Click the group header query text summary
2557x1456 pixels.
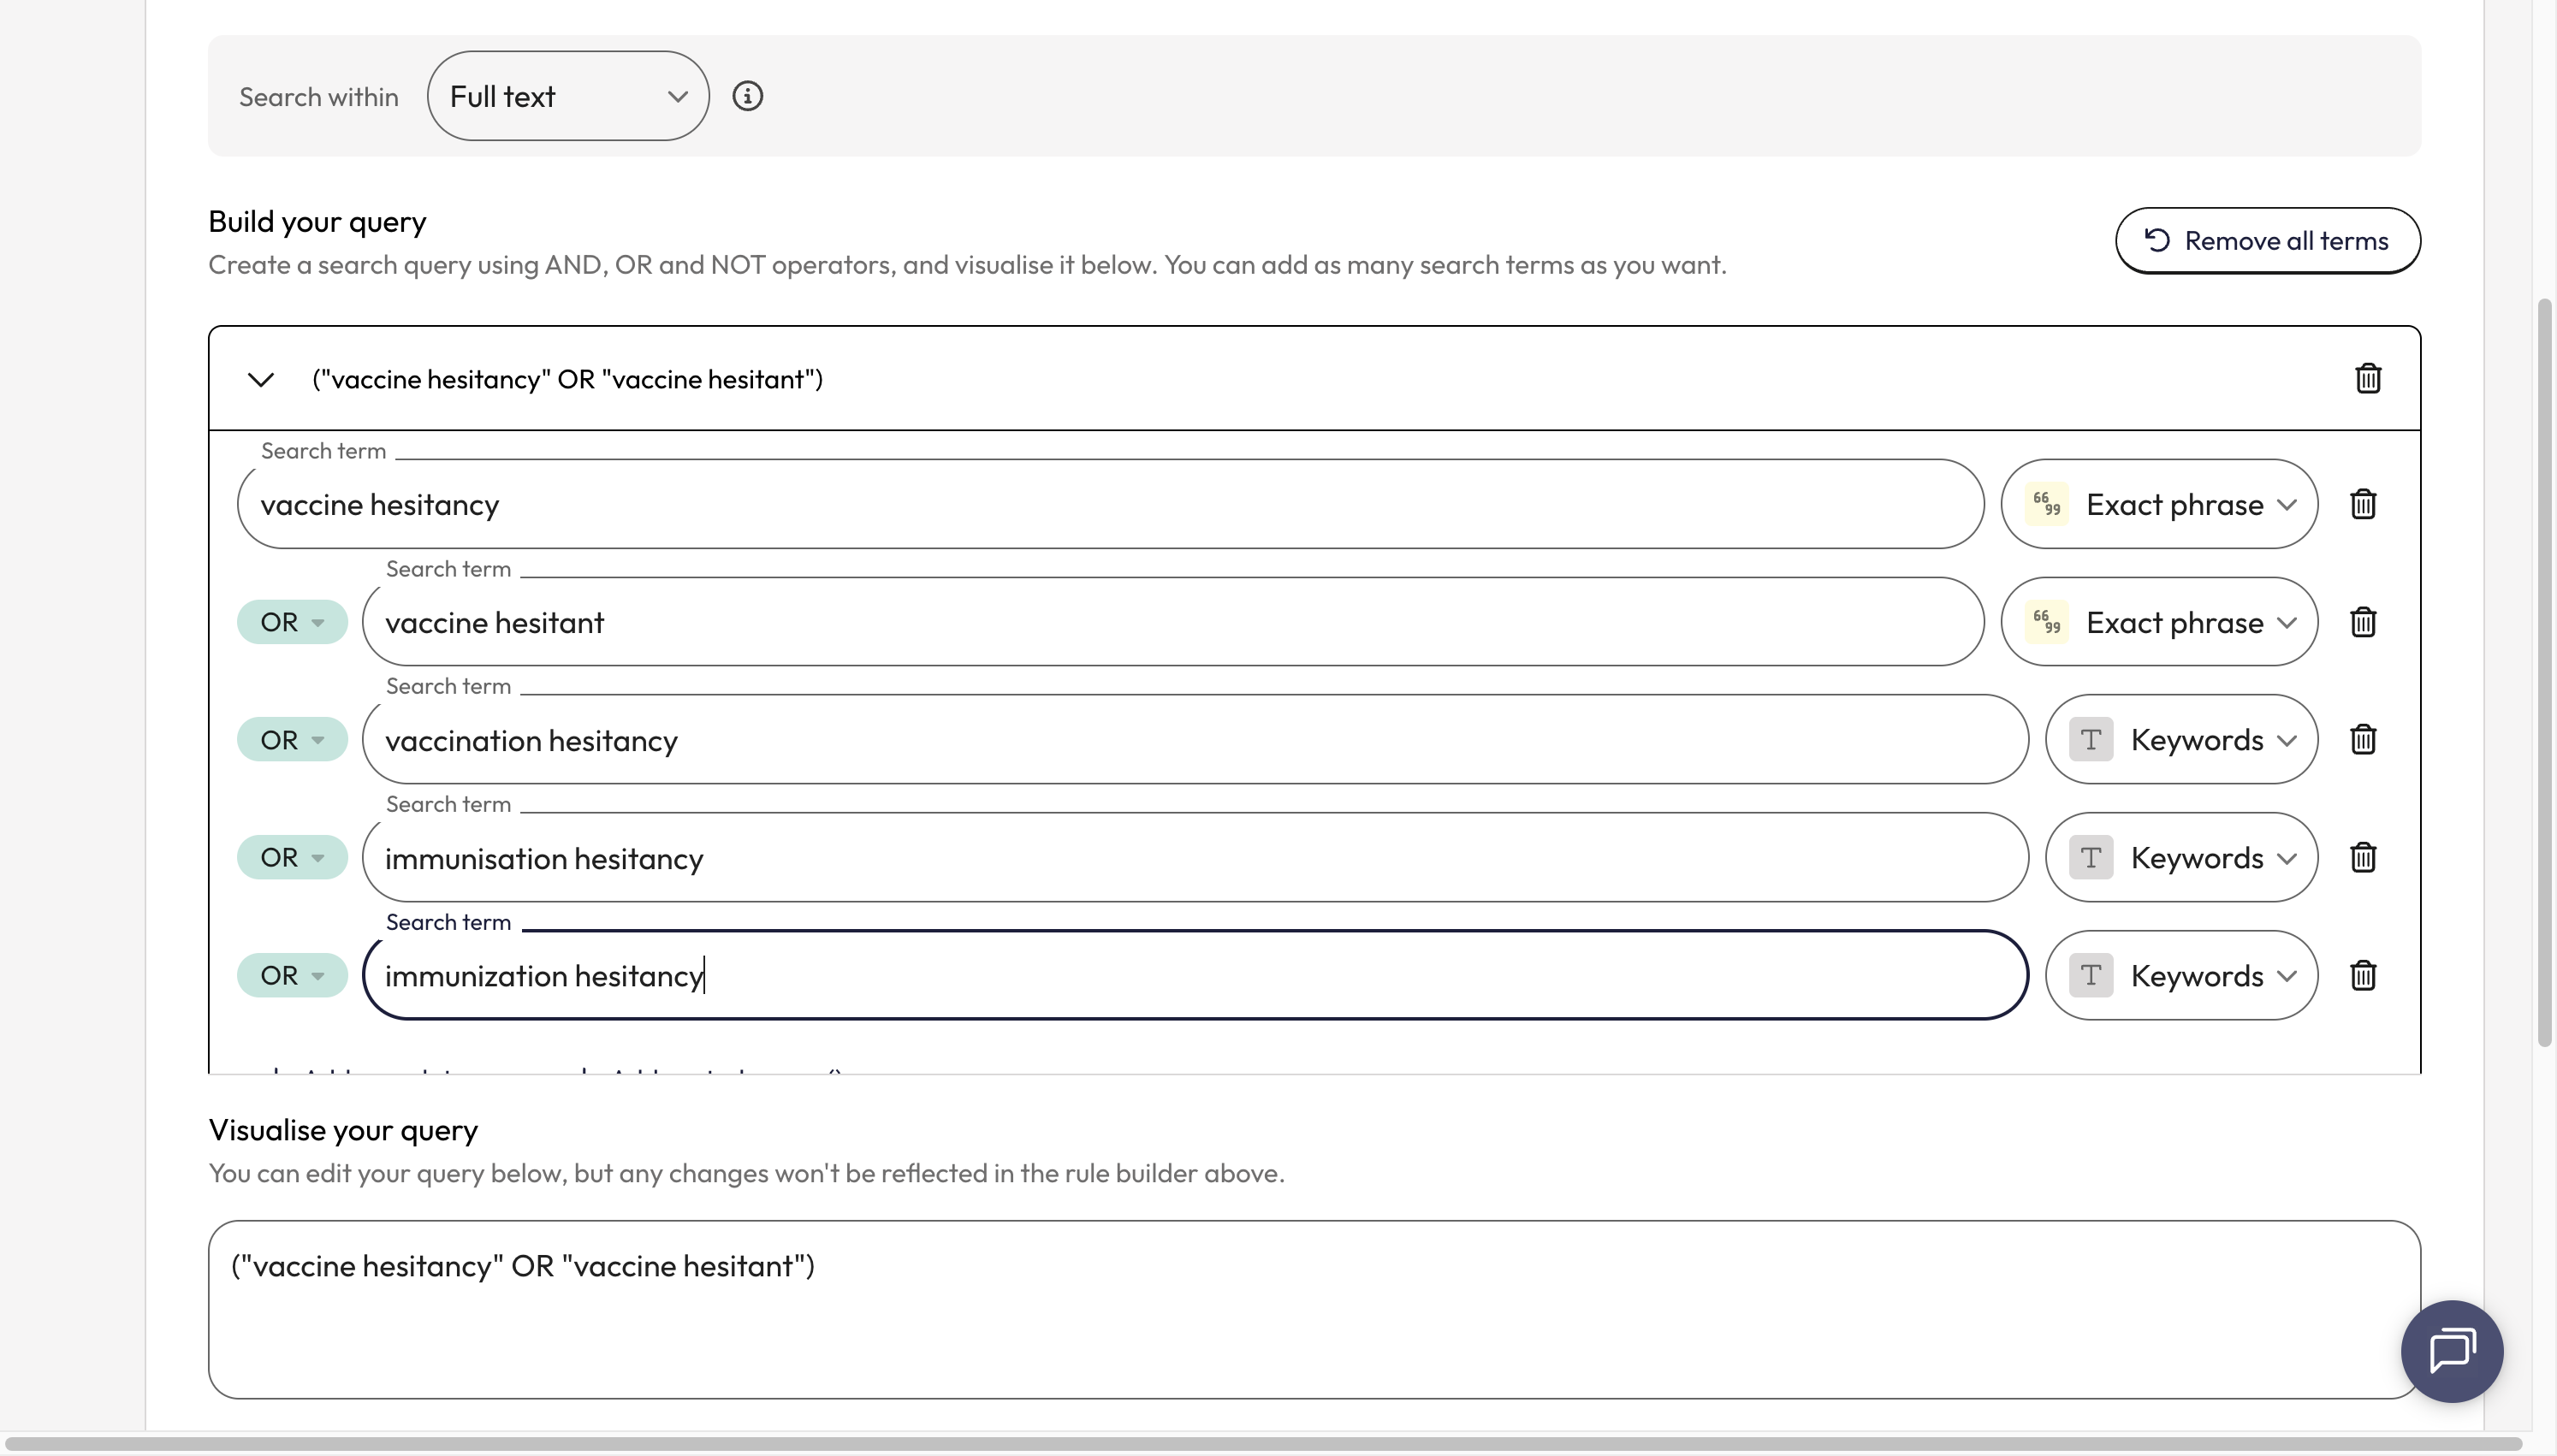(x=567, y=379)
